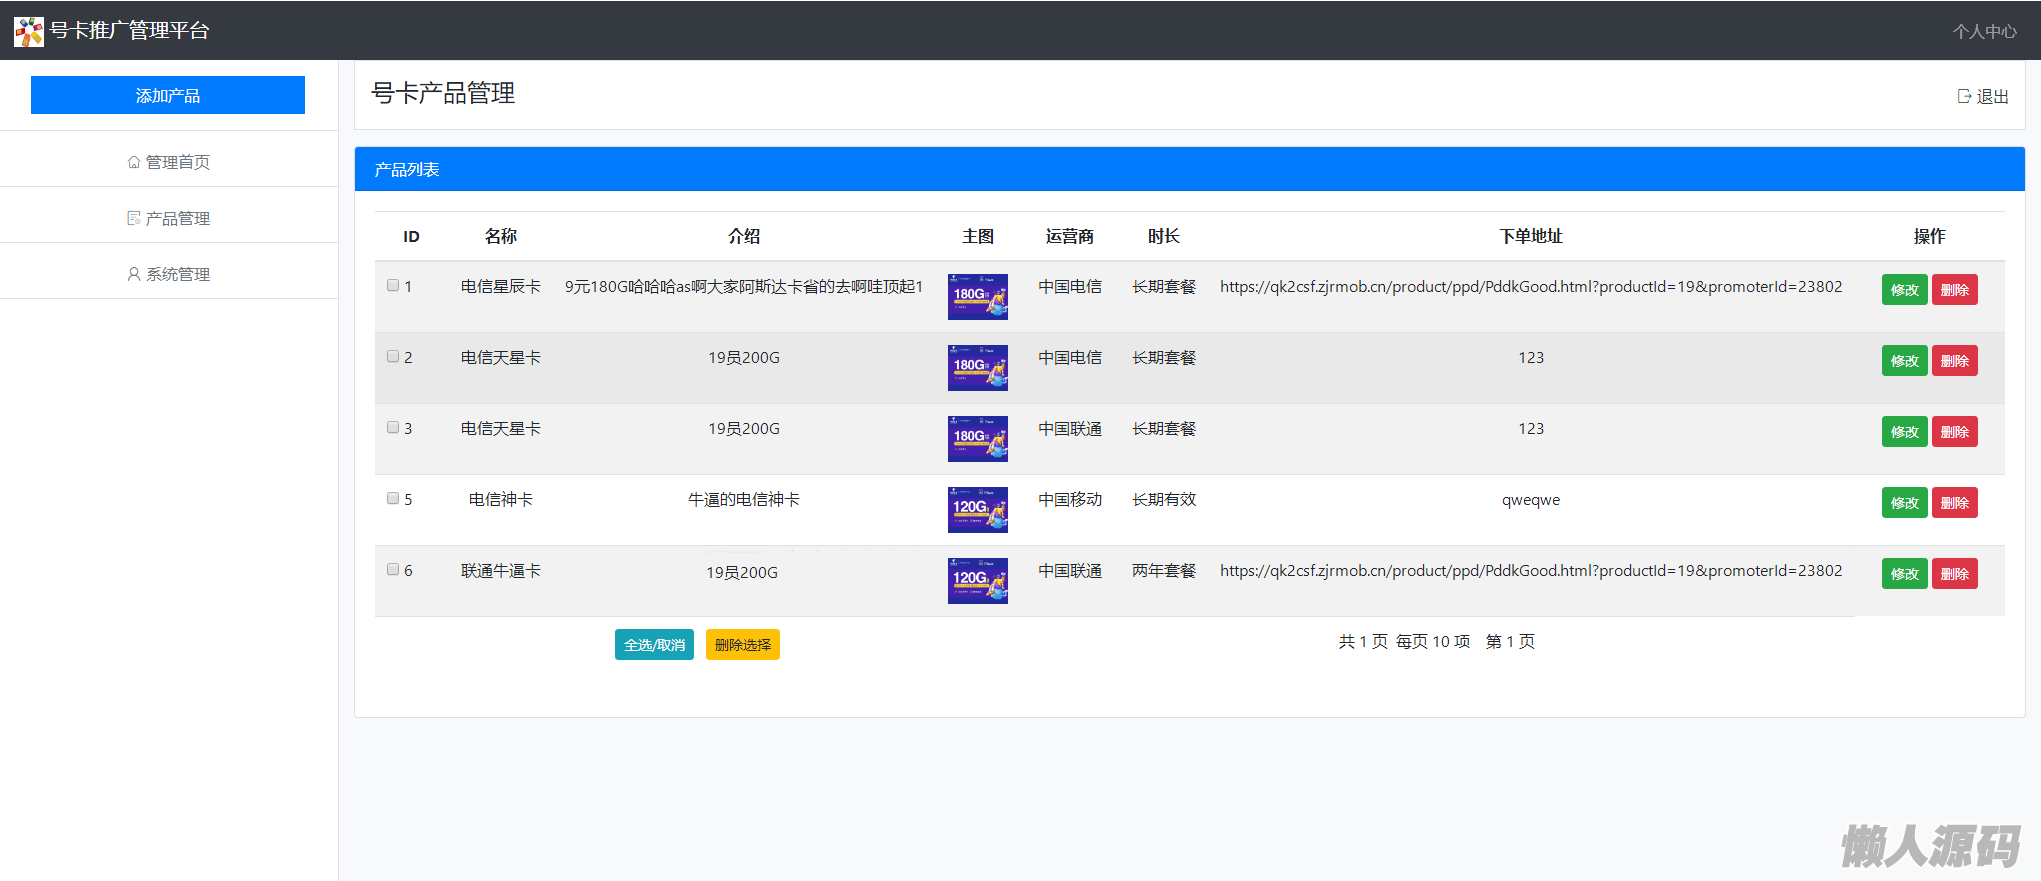Tick the checkbox for product ID 1
The height and width of the screenshot is (881, 2041).
coord(393,285)
